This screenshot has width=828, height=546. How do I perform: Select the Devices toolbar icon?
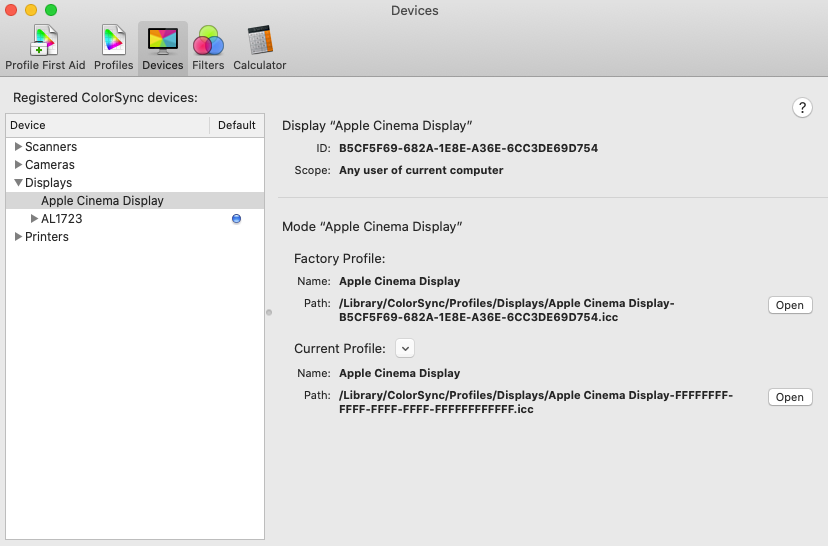(163, 48)
